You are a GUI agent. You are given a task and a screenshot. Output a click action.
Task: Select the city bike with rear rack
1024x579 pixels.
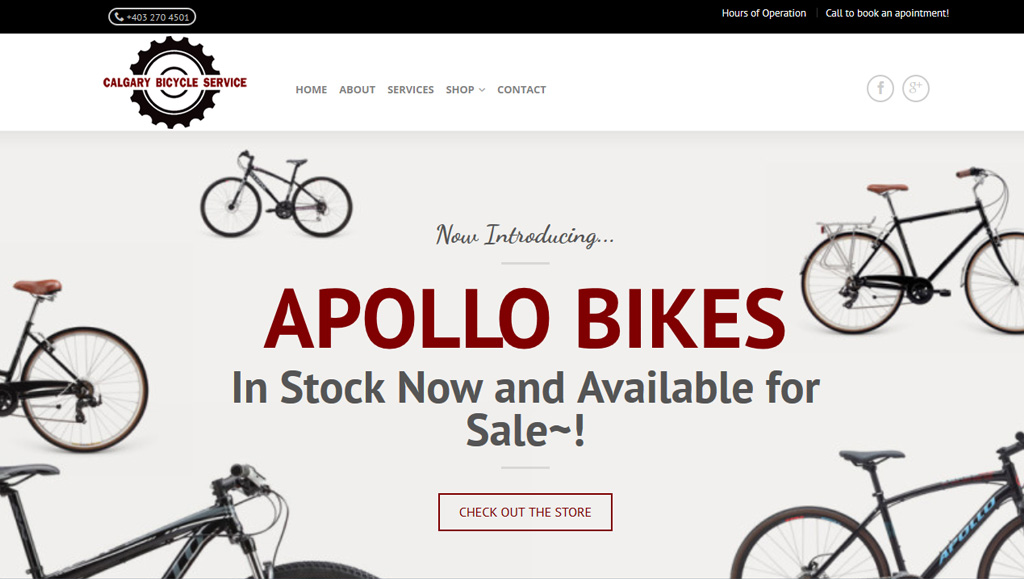912,250
